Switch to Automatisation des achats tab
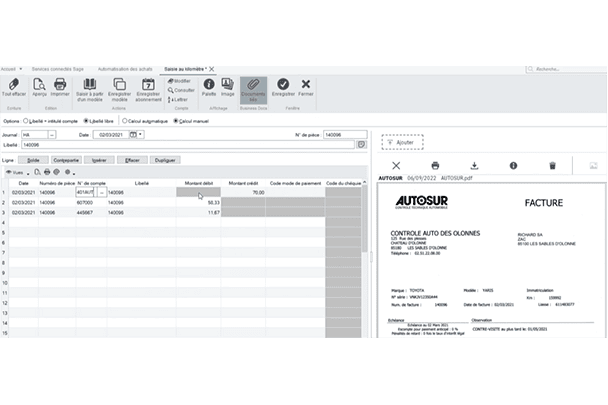 tap(125, 69)
